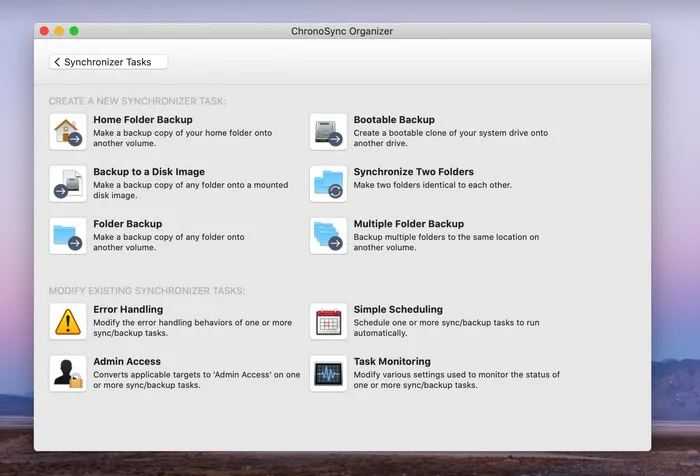The width and height of the screenshot is (700, 476).
Task: Click the Admin Access user lock icon
Action: (68, 374)
